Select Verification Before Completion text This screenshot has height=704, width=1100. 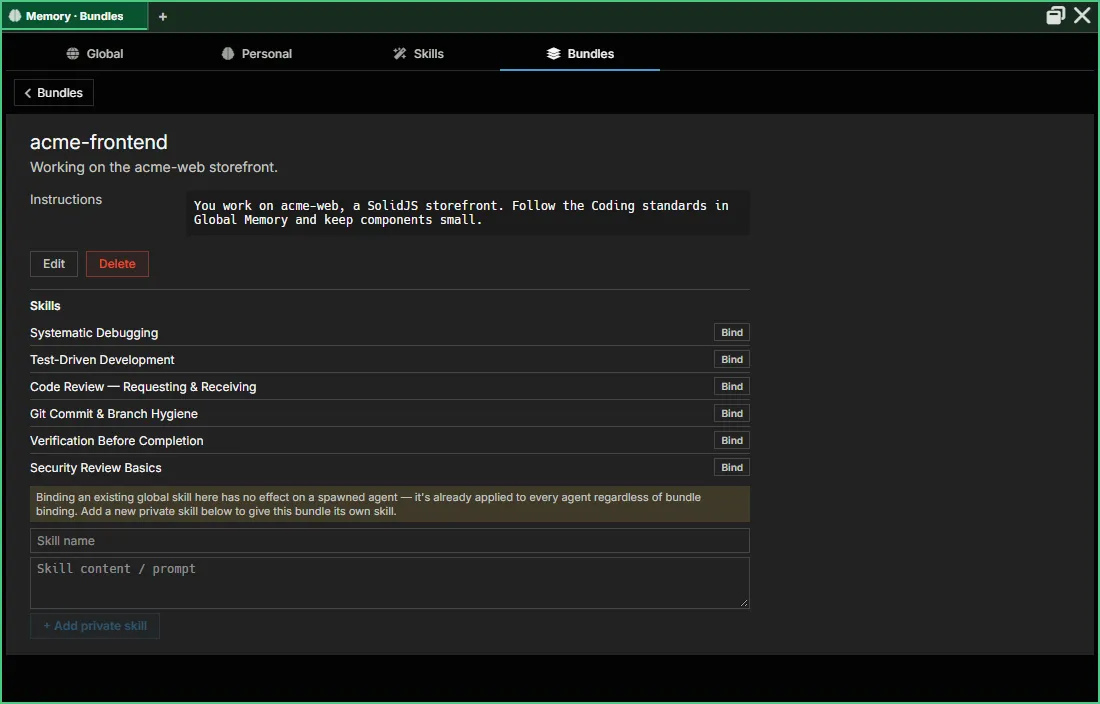pos(116,441)
